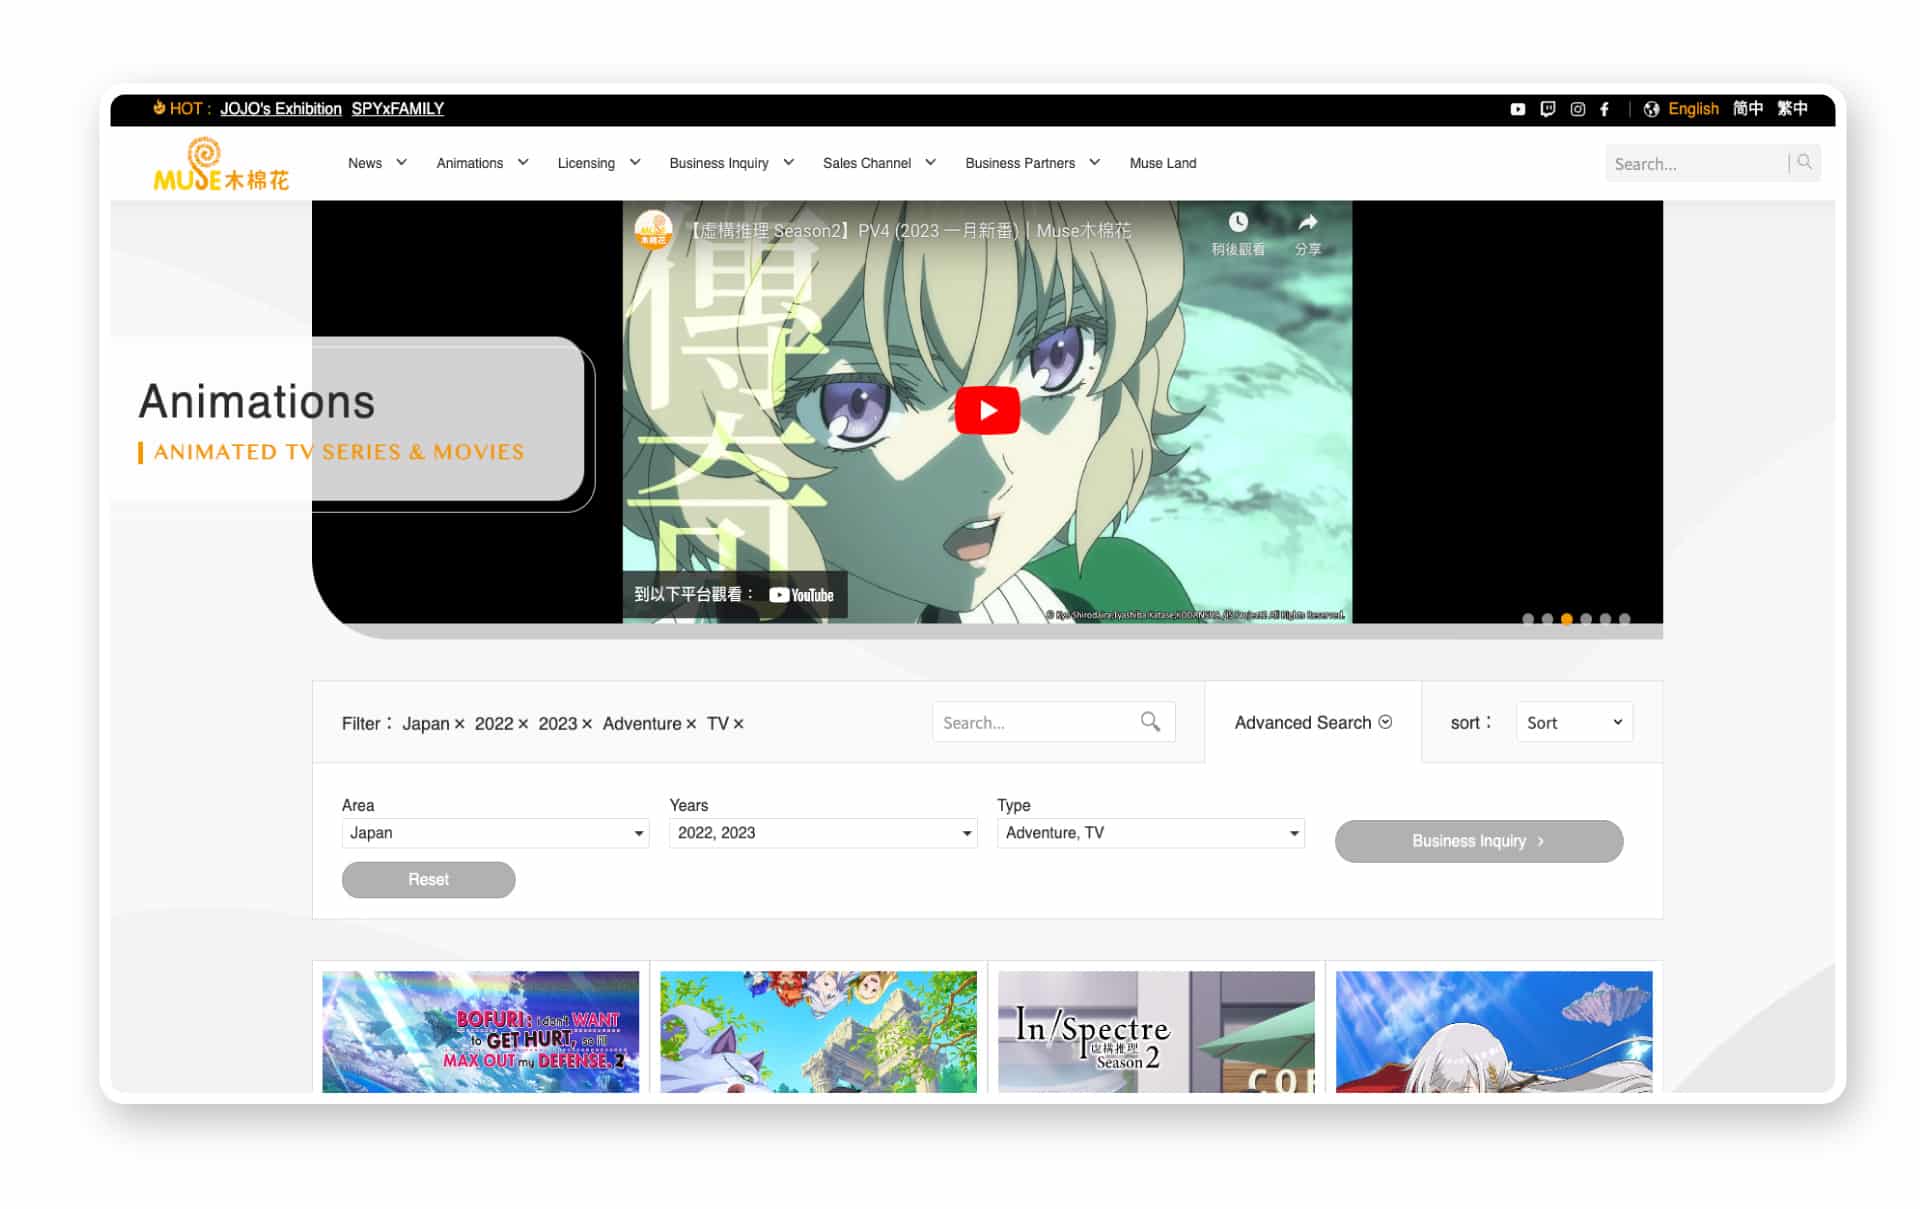Expand the Licensing menu chevron
1920x1209 pixels.
tap(634, 162)
